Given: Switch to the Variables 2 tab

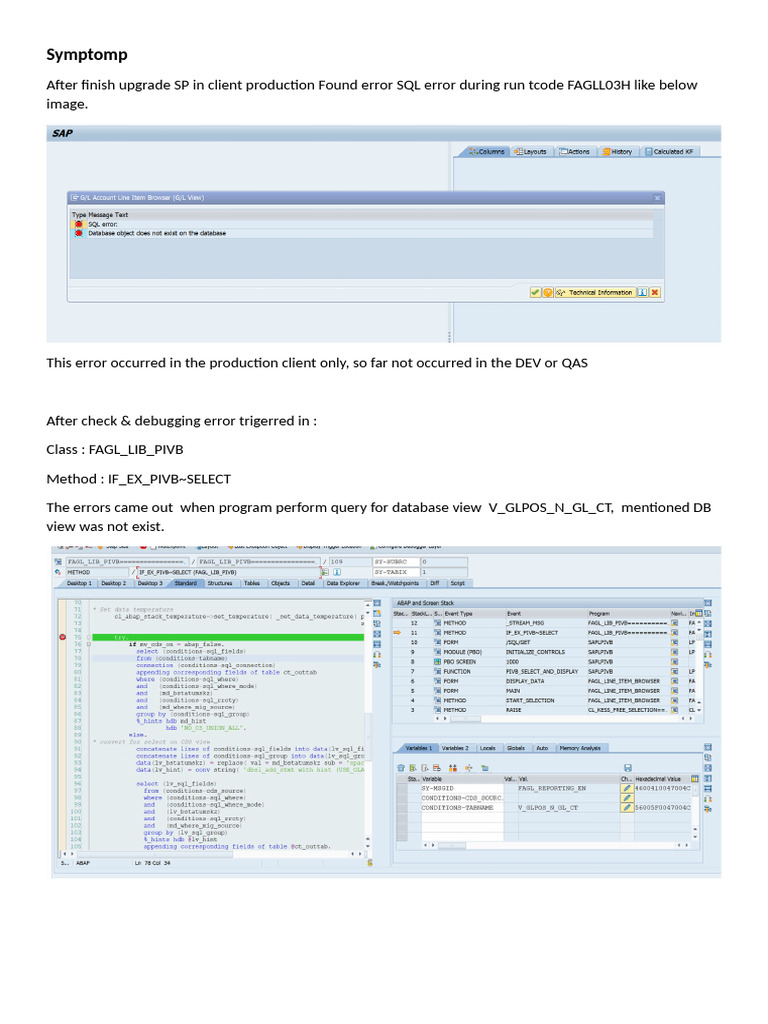Looking at the screenshot, I should coord(455,748).
